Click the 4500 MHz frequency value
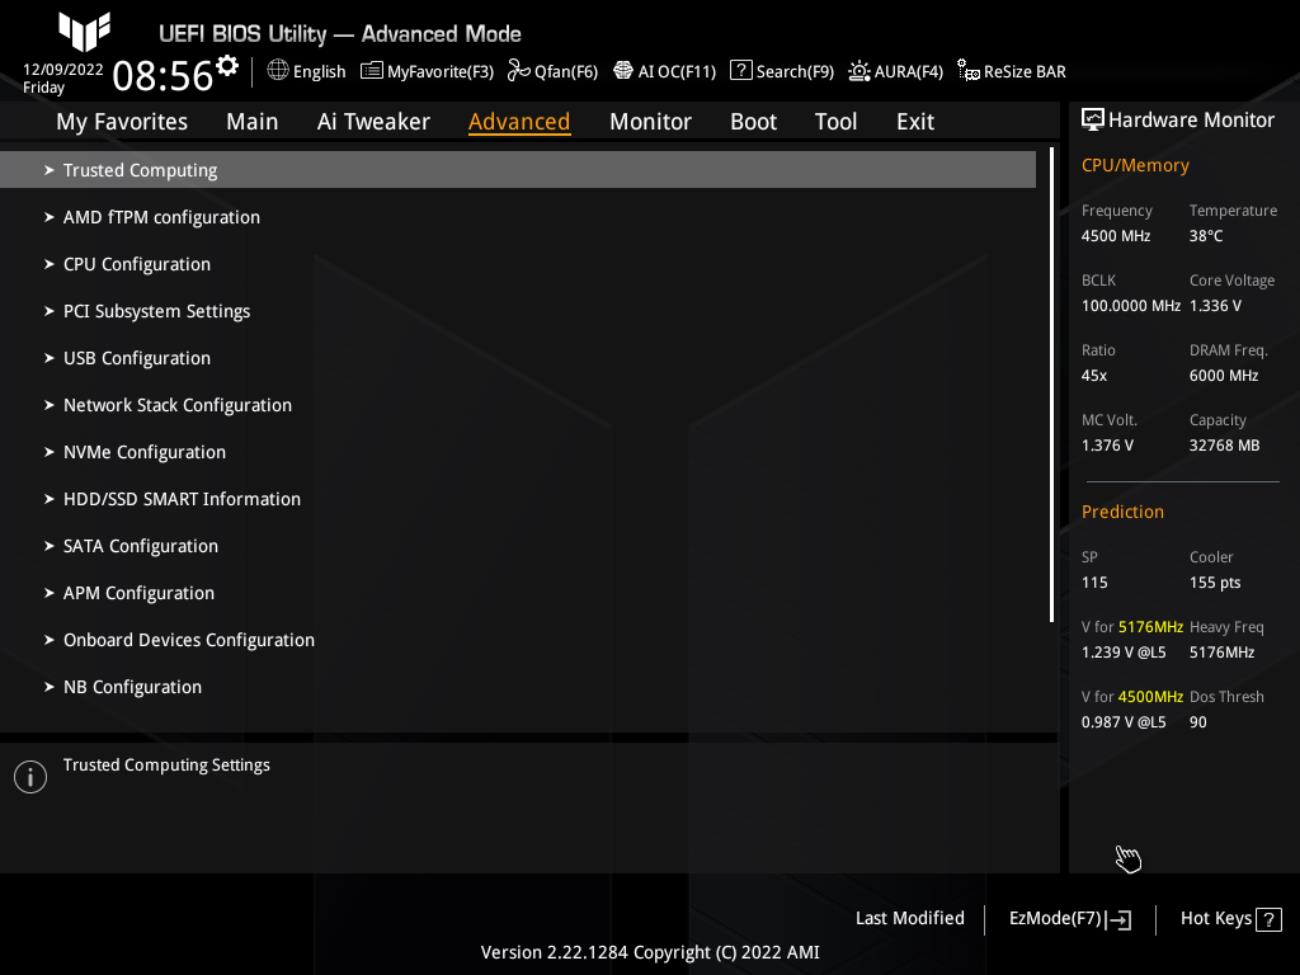This screenshot has height=975, width=1300. [x=1115, y=236]
